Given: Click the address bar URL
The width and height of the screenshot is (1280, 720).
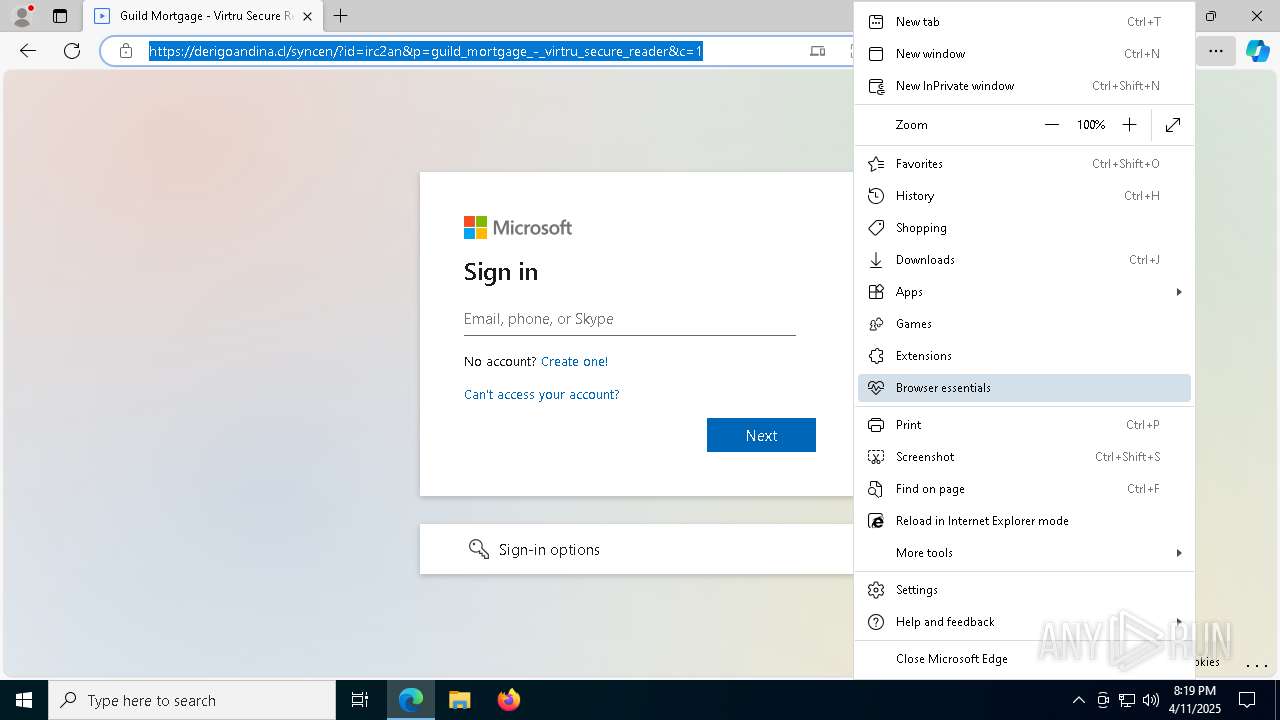Looking at the screenshot, I should tap(426, 51).
